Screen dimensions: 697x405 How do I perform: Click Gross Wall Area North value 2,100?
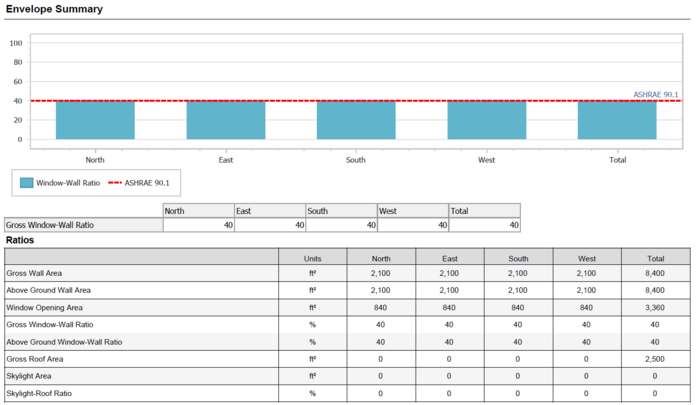tap(381, 273)
